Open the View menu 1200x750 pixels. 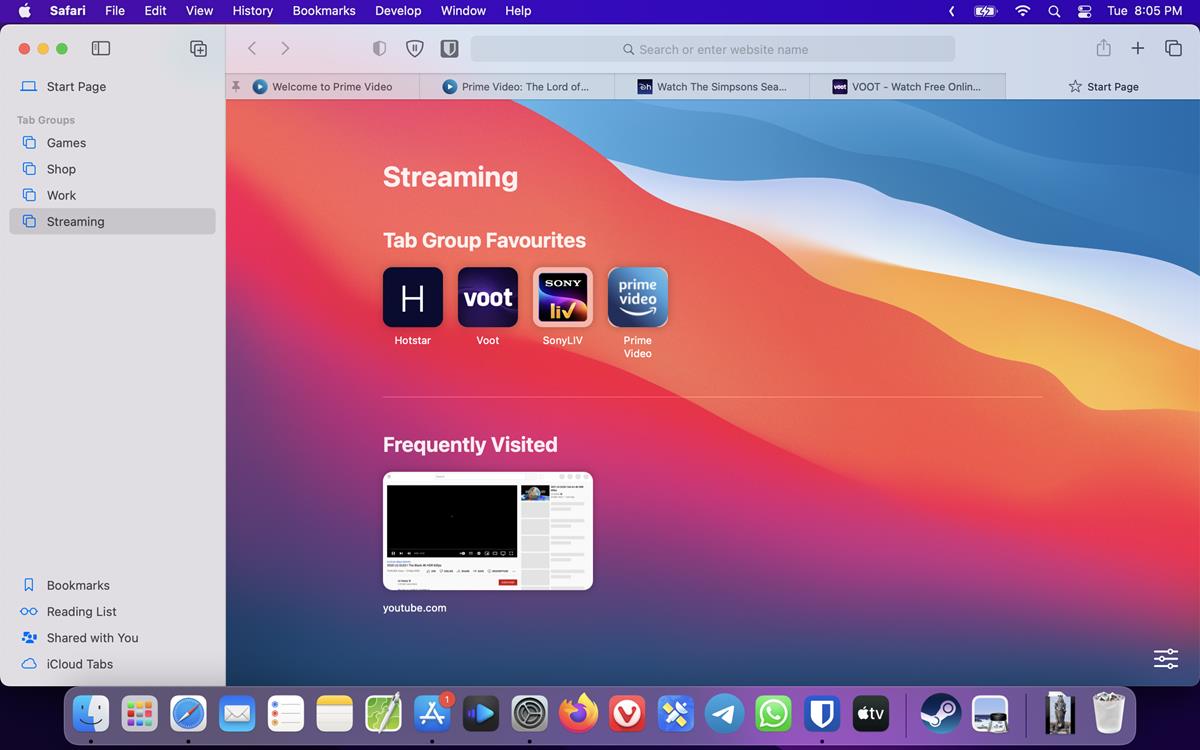pos(199,11)
